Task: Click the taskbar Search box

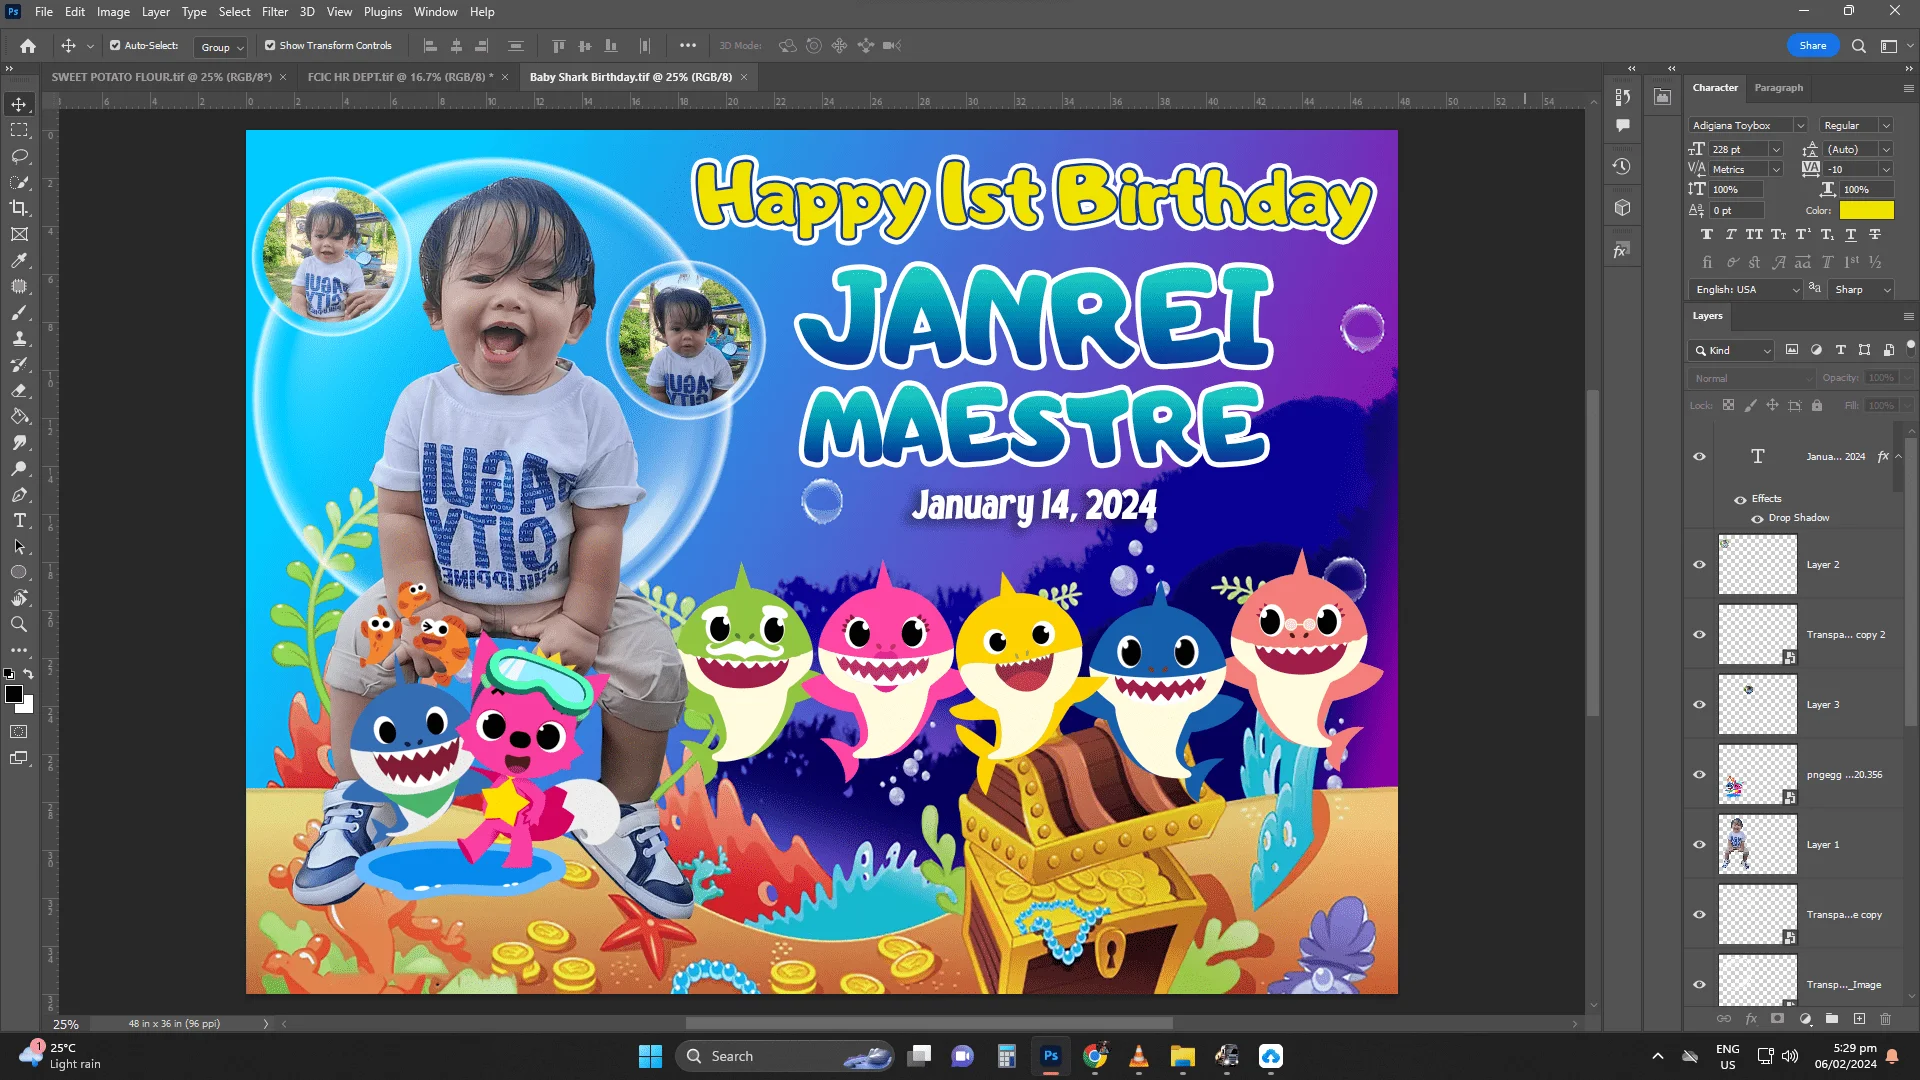Action: pos(786,1057)
